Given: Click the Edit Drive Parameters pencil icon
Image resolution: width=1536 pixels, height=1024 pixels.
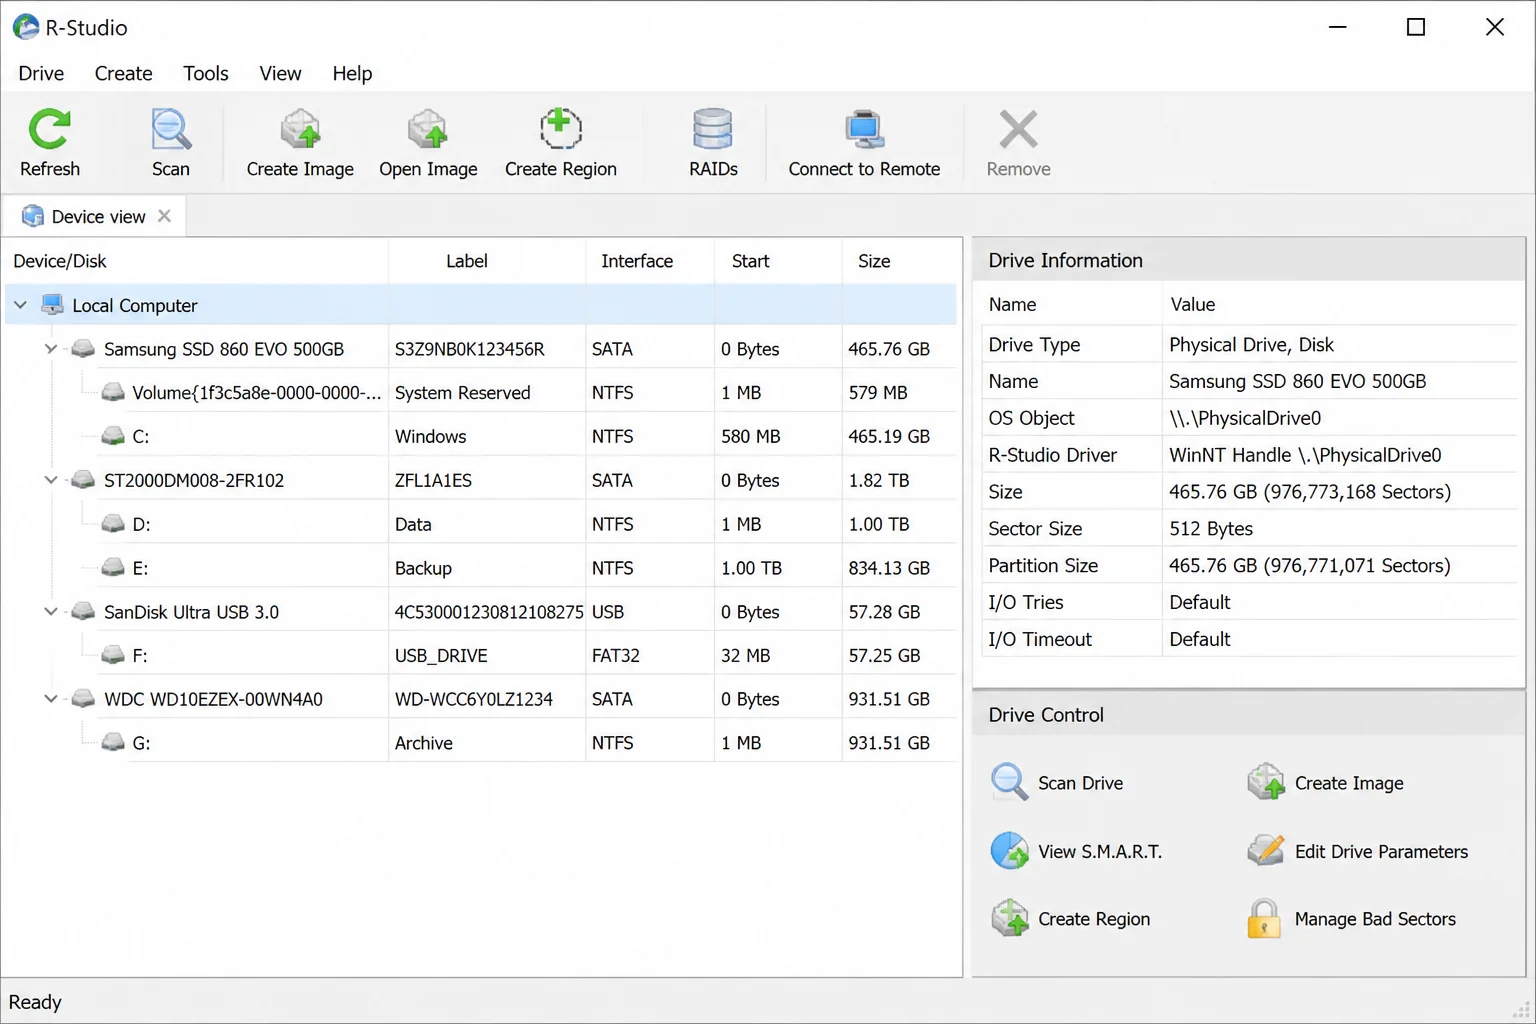Looking at the screenshot, I should [1265, 851].
